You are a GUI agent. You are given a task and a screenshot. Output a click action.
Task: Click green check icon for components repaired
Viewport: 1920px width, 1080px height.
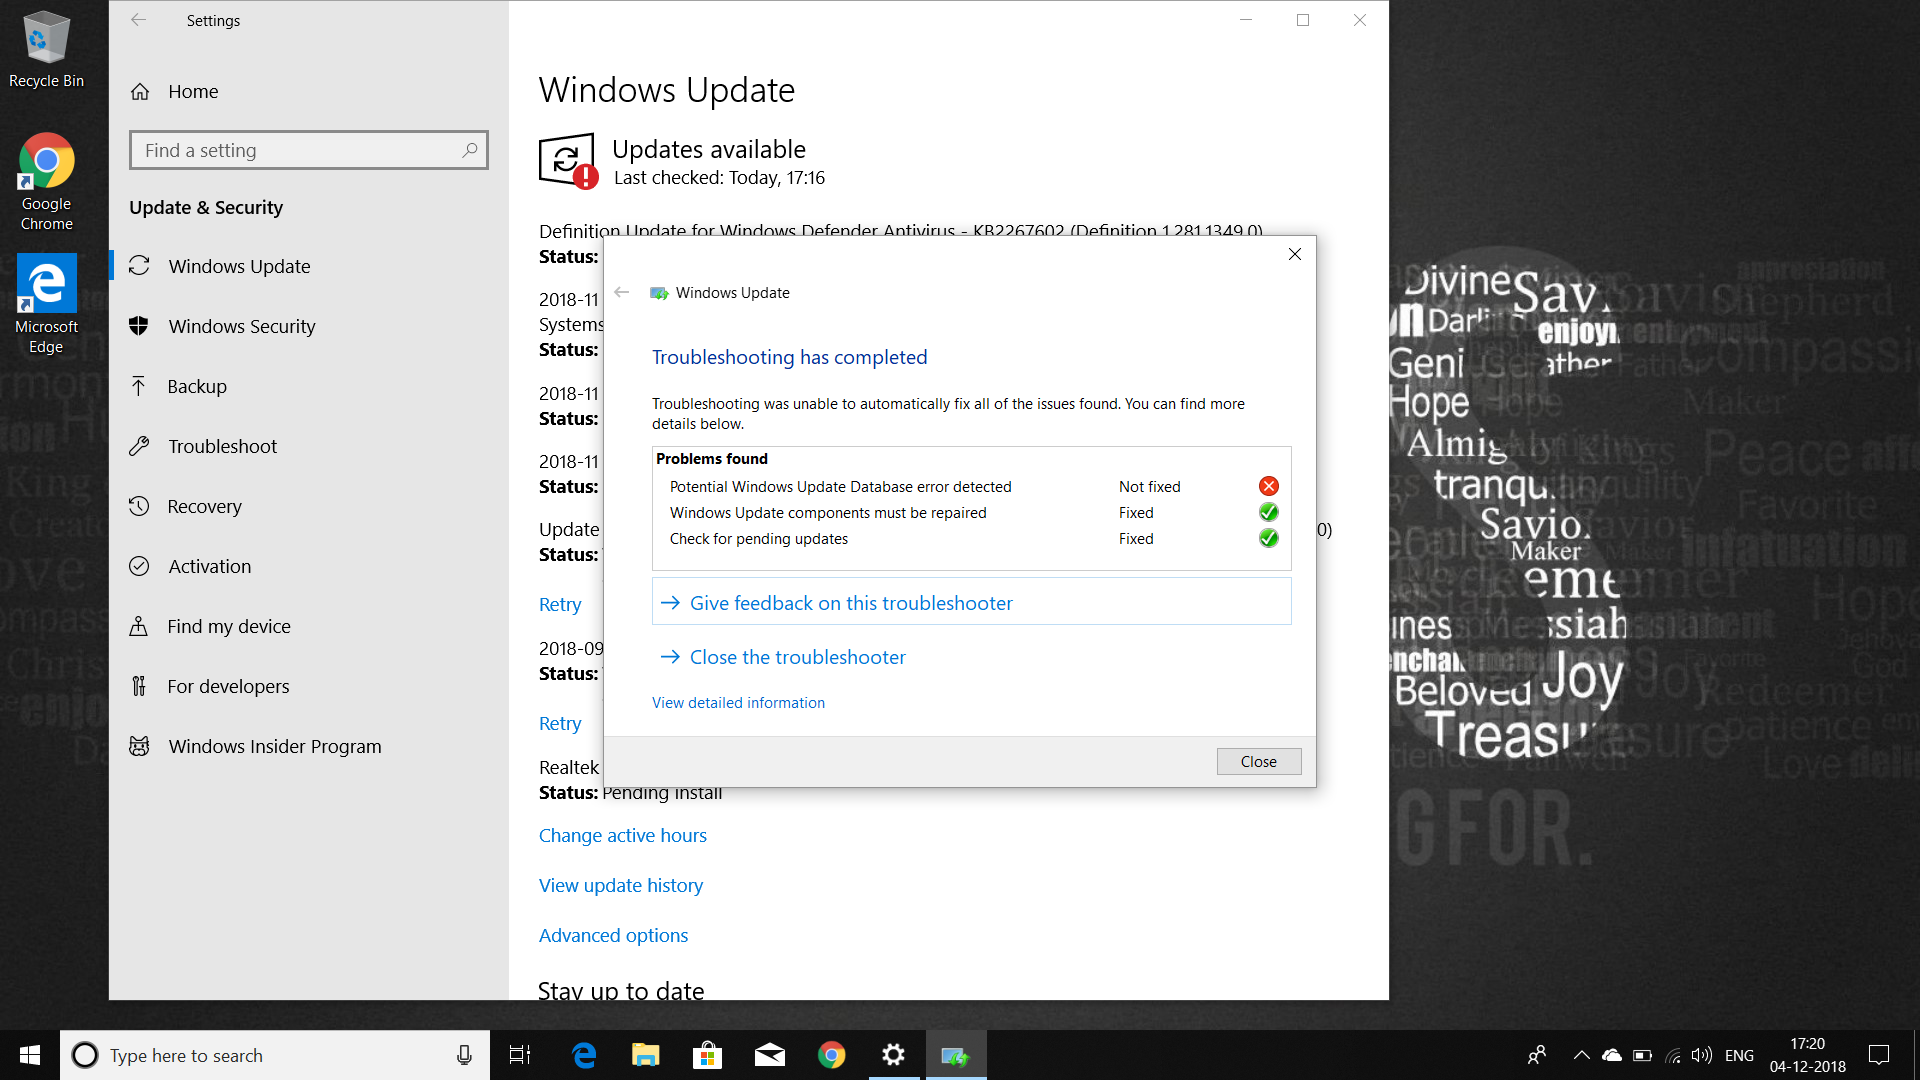tap(1269, 512)
